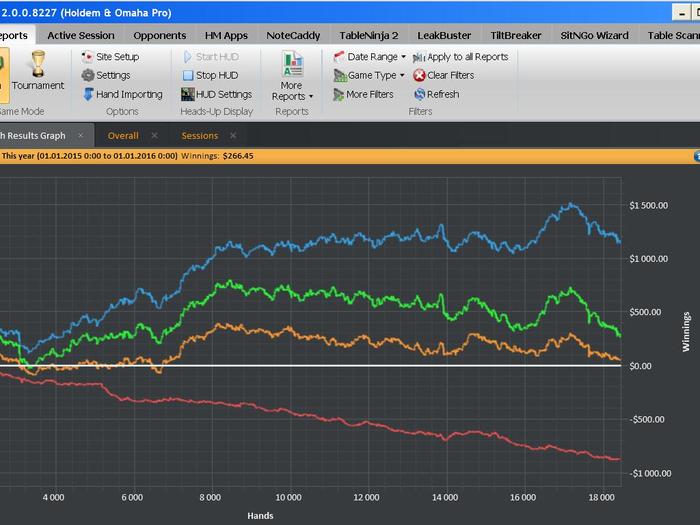The image size is (700, 525).
Task: Click the Date Range calendar icon
Action: pos(339,57)
